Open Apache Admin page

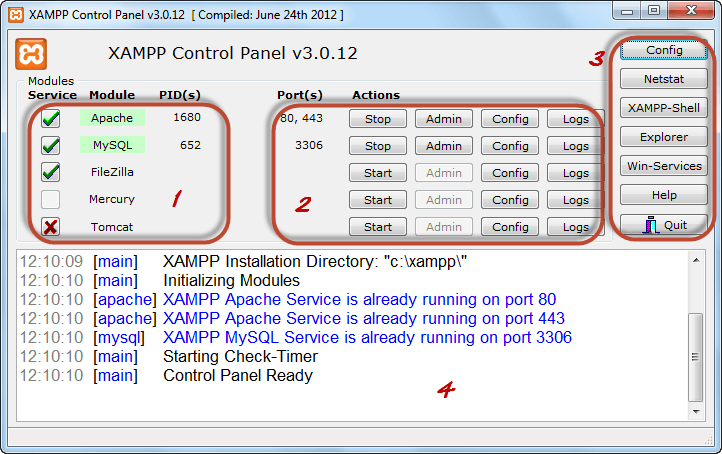click(444, 119)
